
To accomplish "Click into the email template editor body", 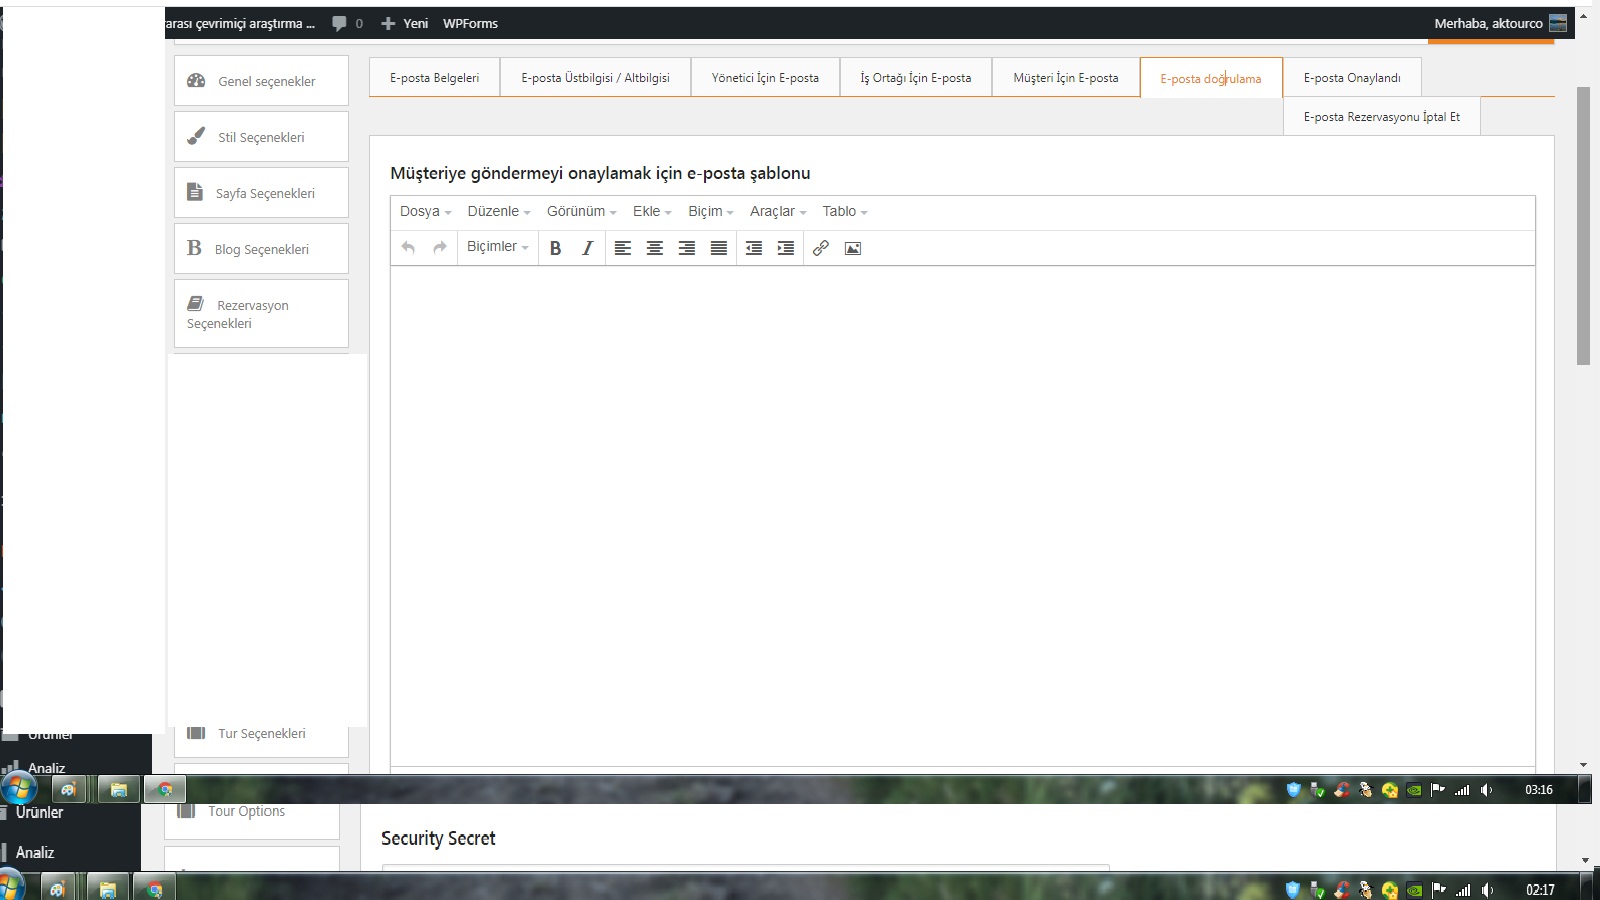I will [962, 515].
